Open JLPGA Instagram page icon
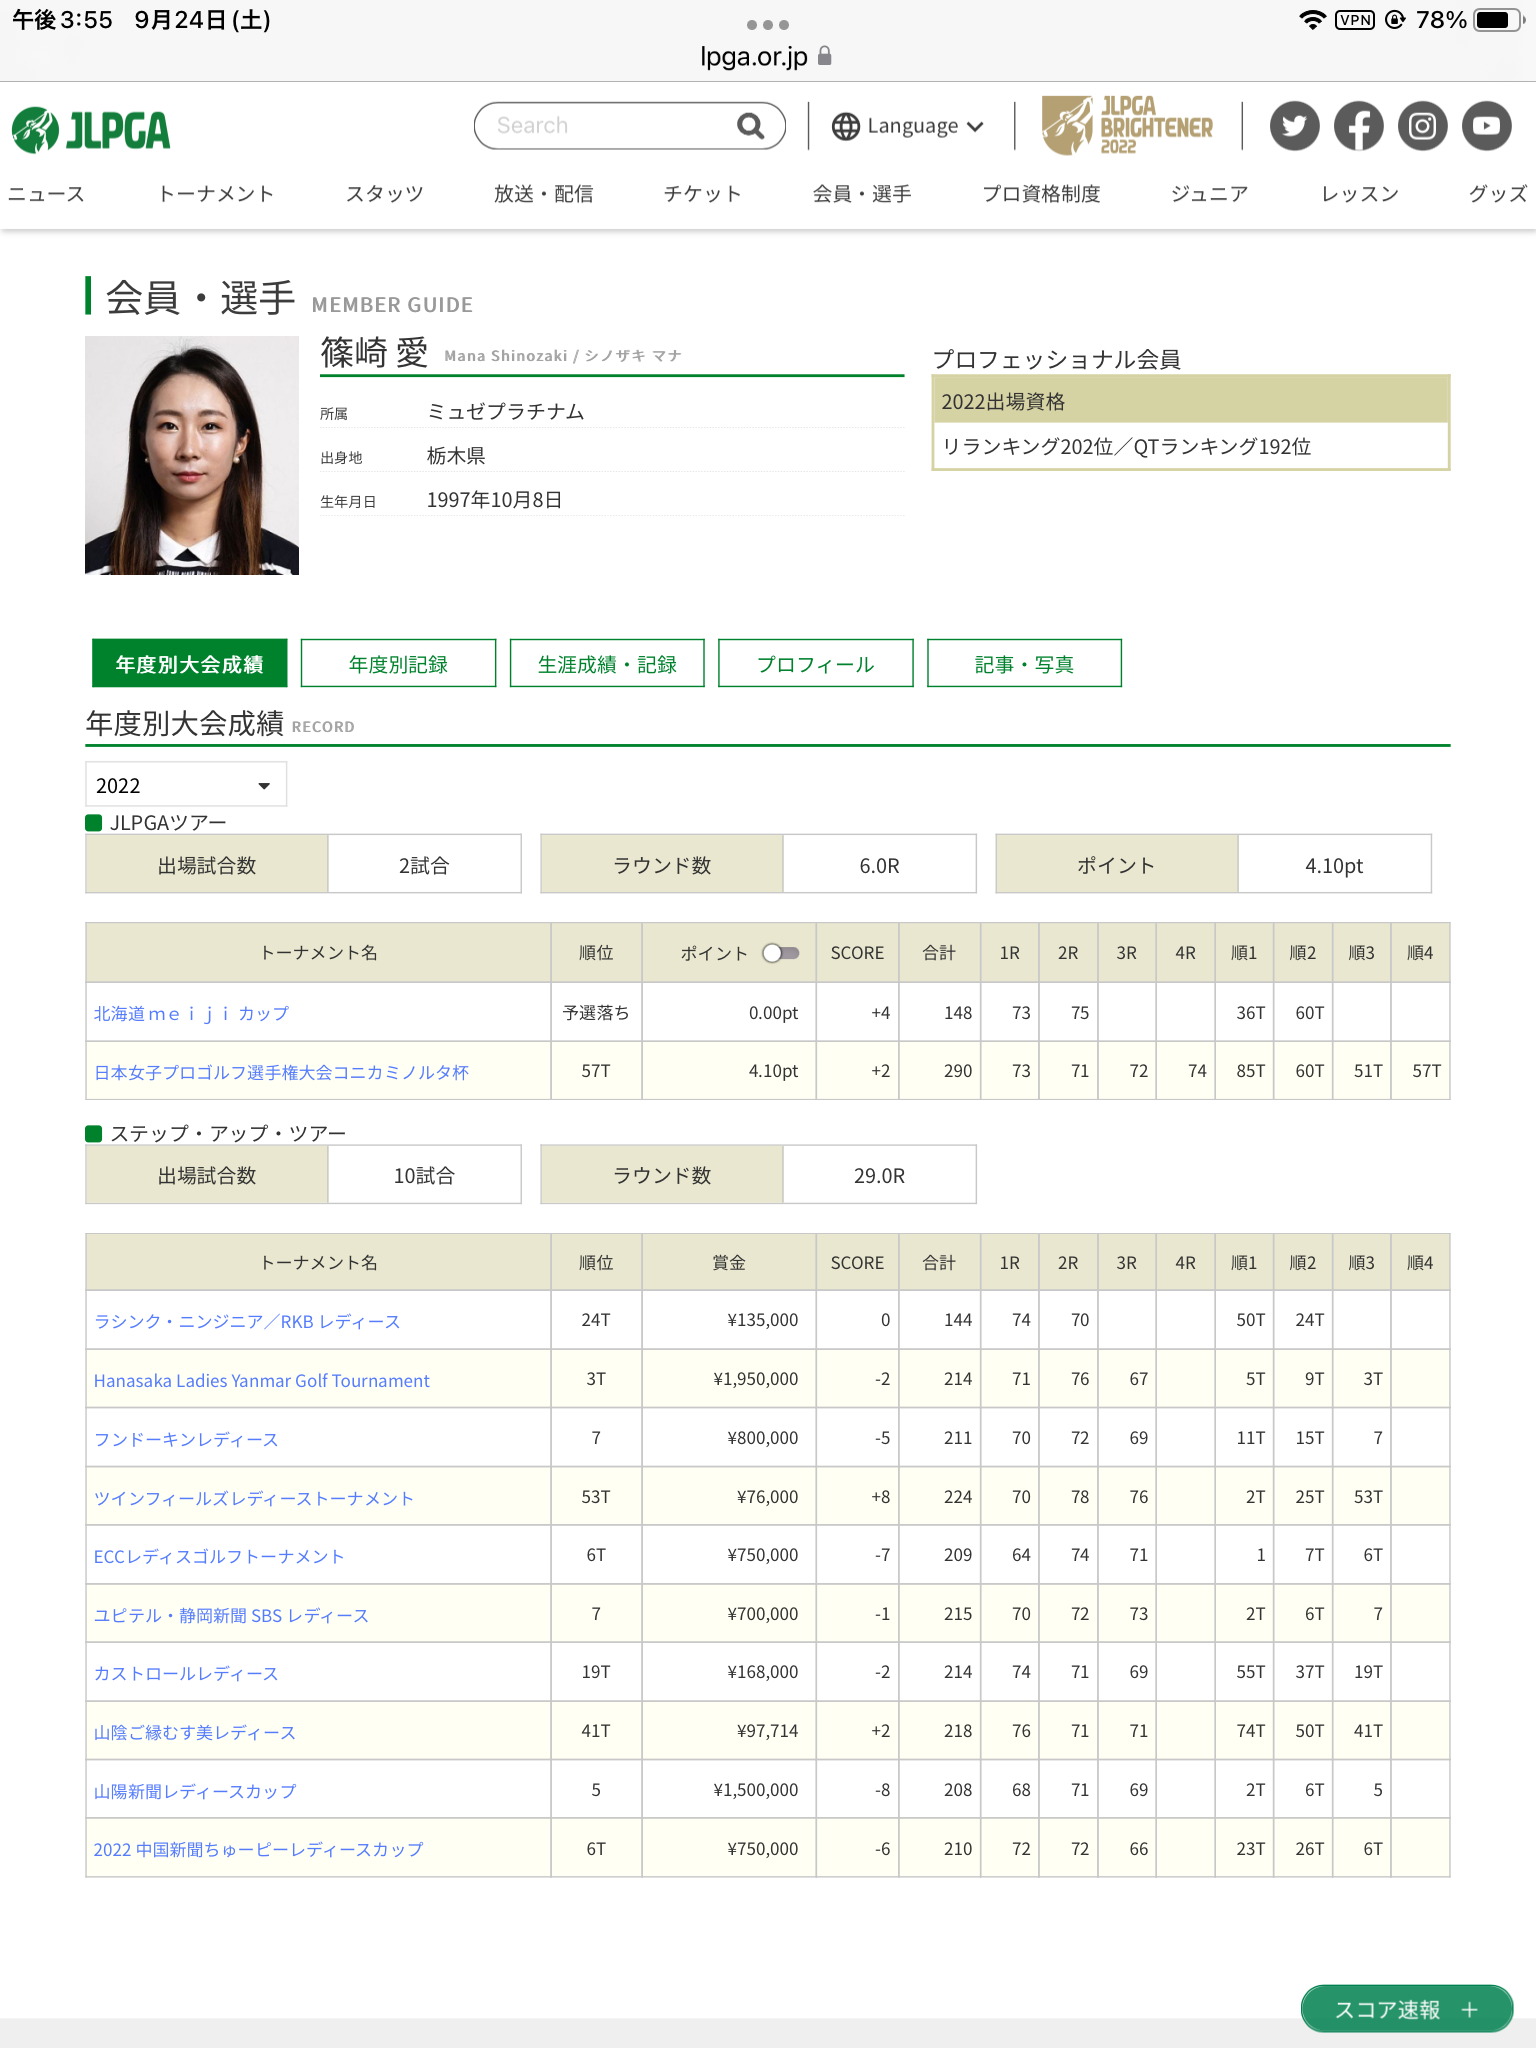This screenshot has width=1536, height=2048. tap(1422, 126)
